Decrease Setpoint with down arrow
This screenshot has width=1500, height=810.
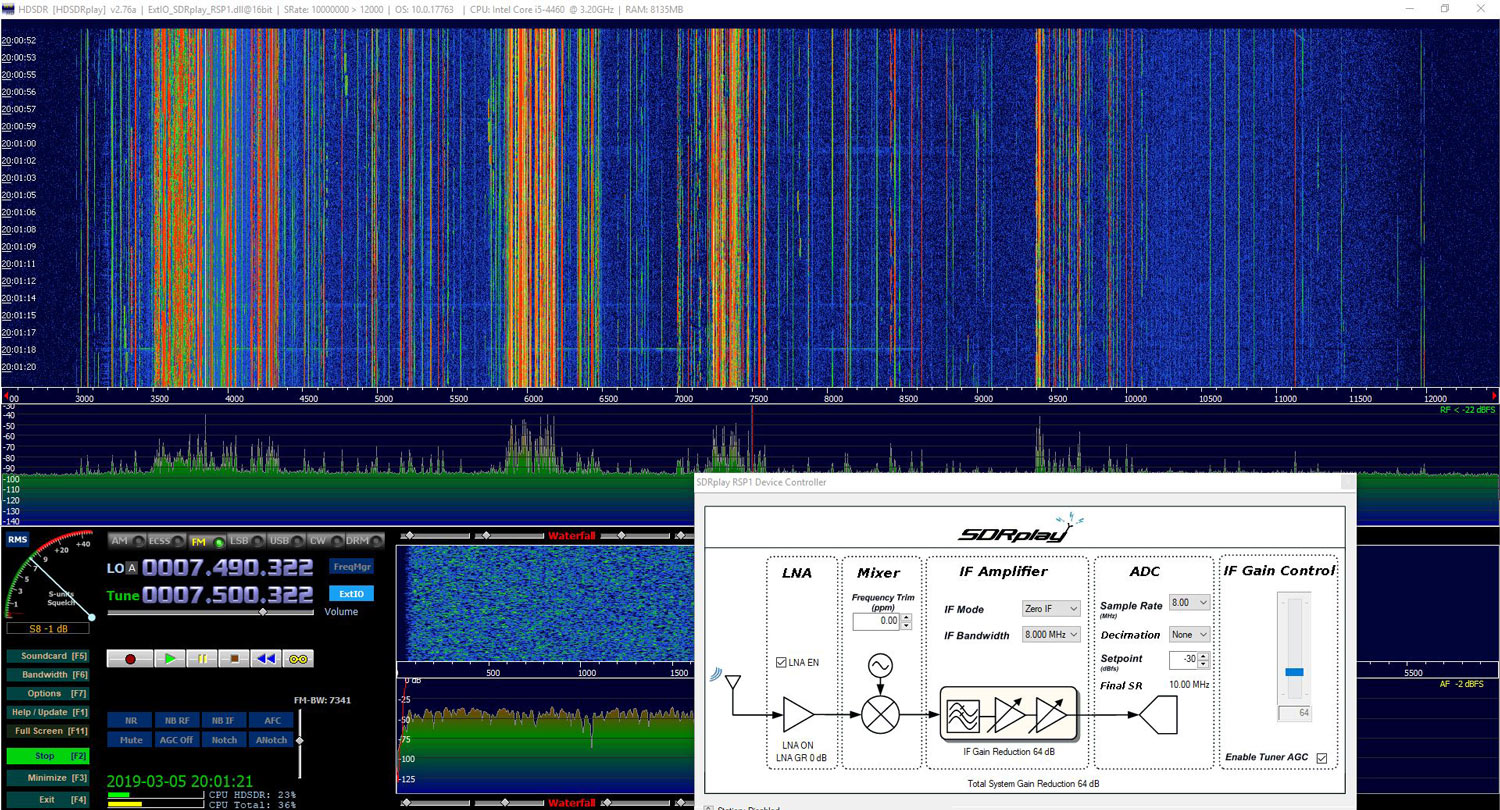click(1204, 664)
